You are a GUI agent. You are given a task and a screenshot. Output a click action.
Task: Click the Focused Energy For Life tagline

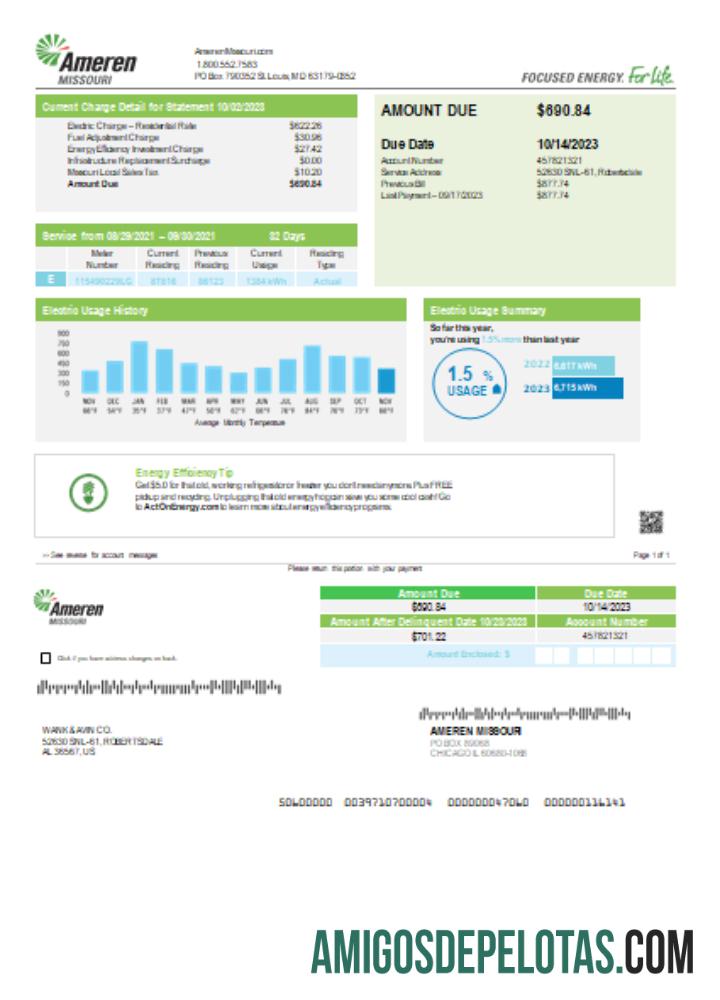pos(597,76)
